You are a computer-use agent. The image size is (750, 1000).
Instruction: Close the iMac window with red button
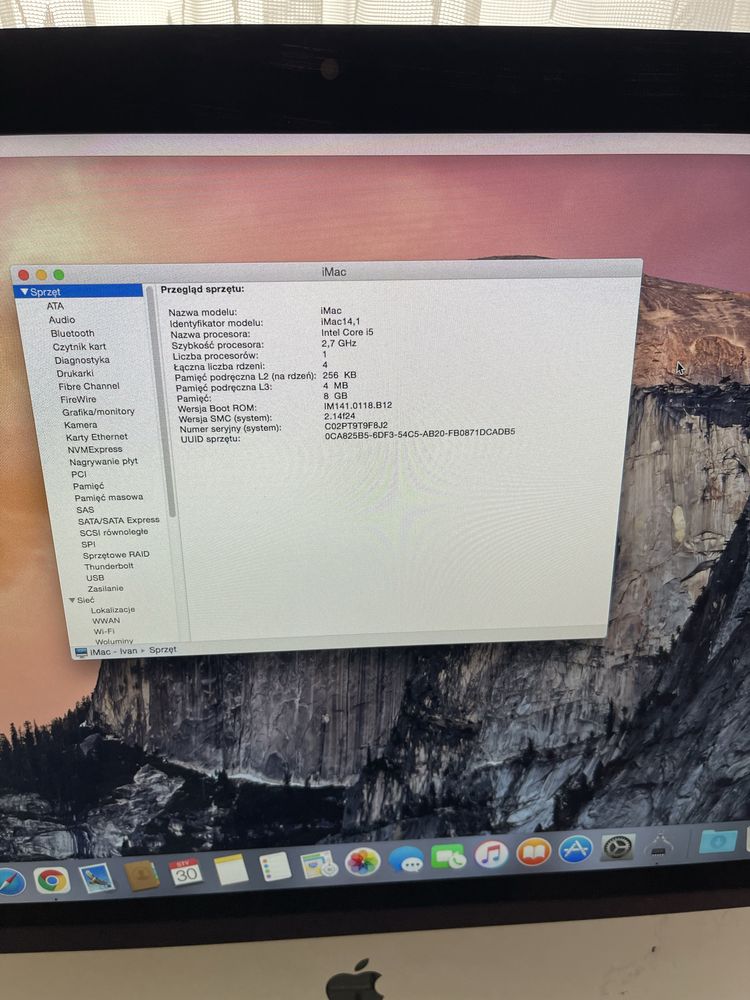tap(24, 275)
